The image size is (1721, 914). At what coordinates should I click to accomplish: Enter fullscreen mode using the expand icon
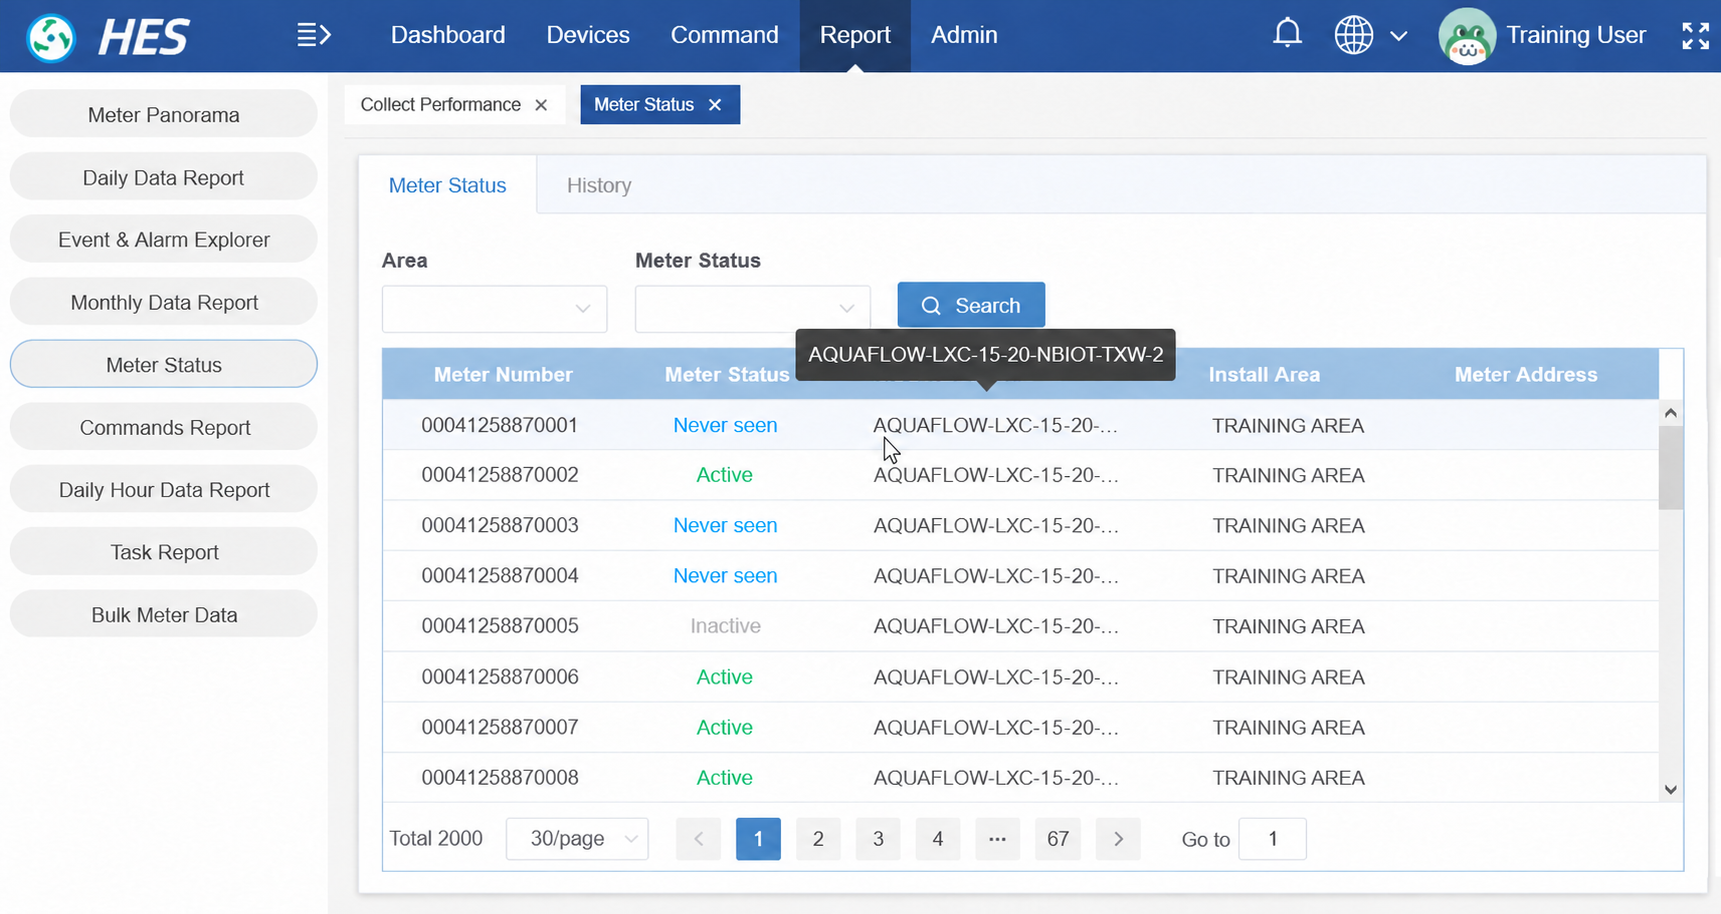(x=1695, y=36)
